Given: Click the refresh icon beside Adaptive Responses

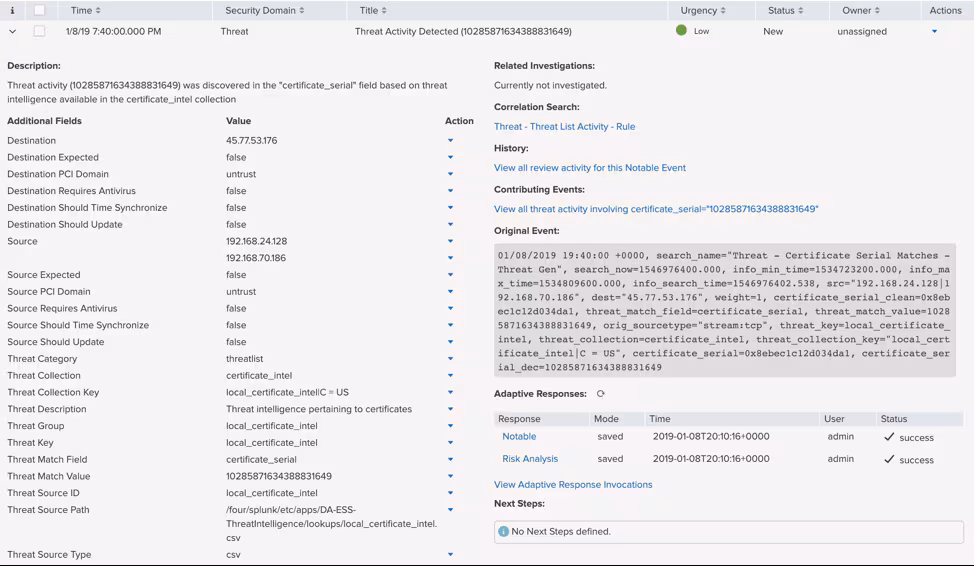Looking at the screenshot, I should tap(600, 394).
